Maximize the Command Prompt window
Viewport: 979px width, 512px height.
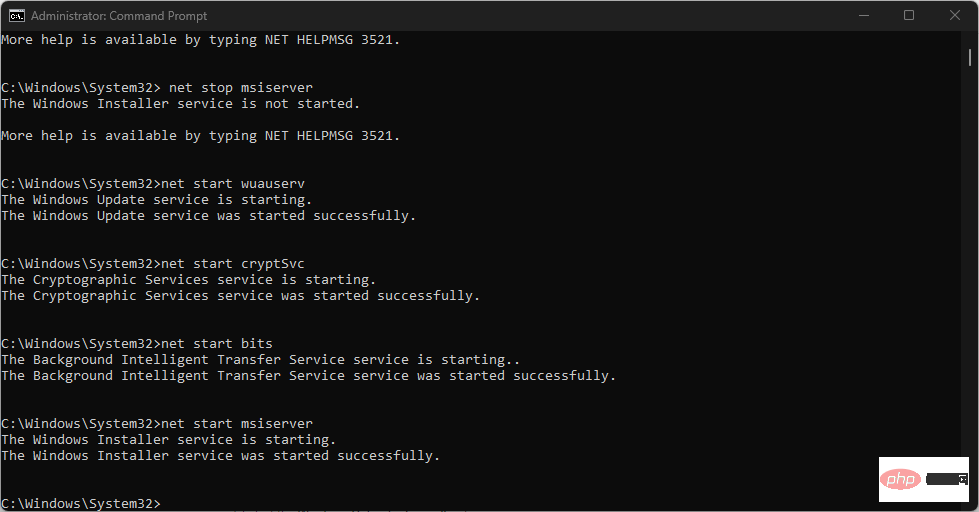[x=908, y=15]
